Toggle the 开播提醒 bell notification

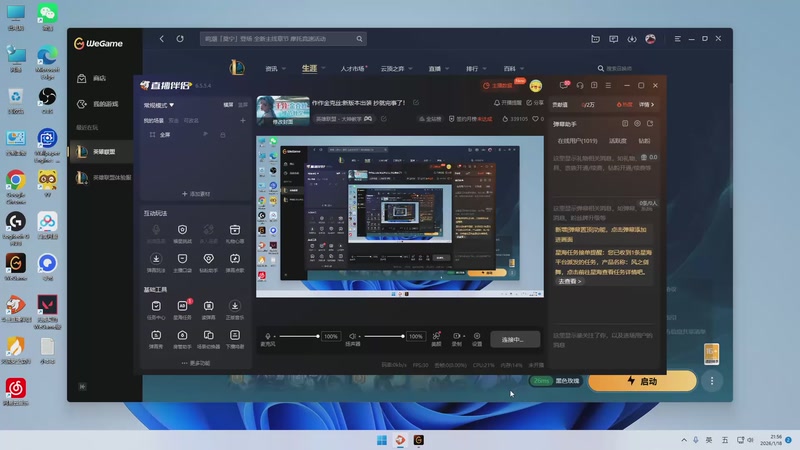pyautogui.click(x=508, y=103)
